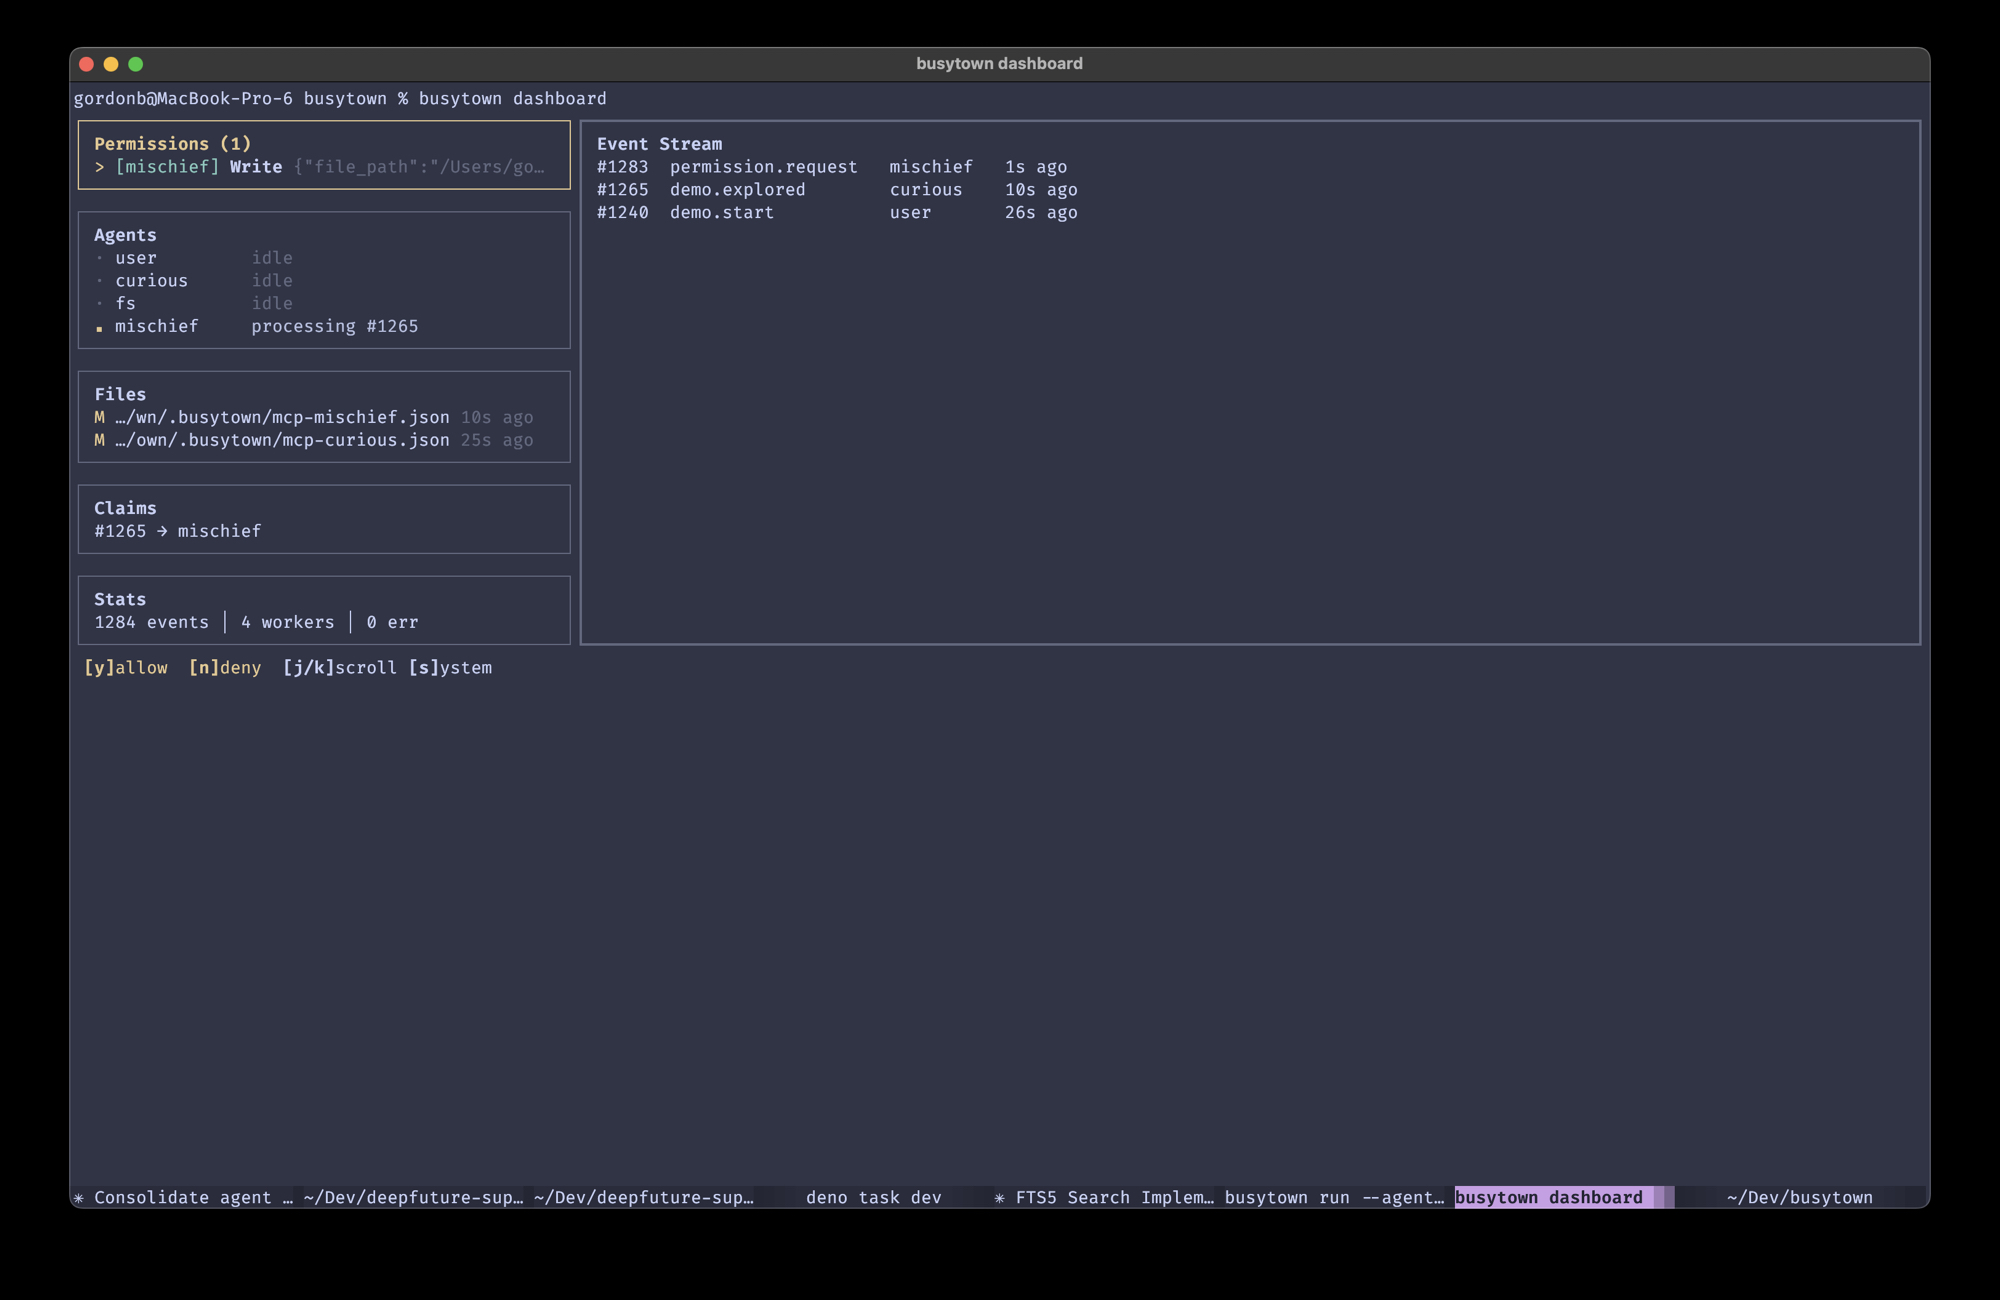Screen dimensions: 2000x1300
Task: Switch to the 'FTS5 Search Implem…' tab
Action: [x=1104, y=1197]
